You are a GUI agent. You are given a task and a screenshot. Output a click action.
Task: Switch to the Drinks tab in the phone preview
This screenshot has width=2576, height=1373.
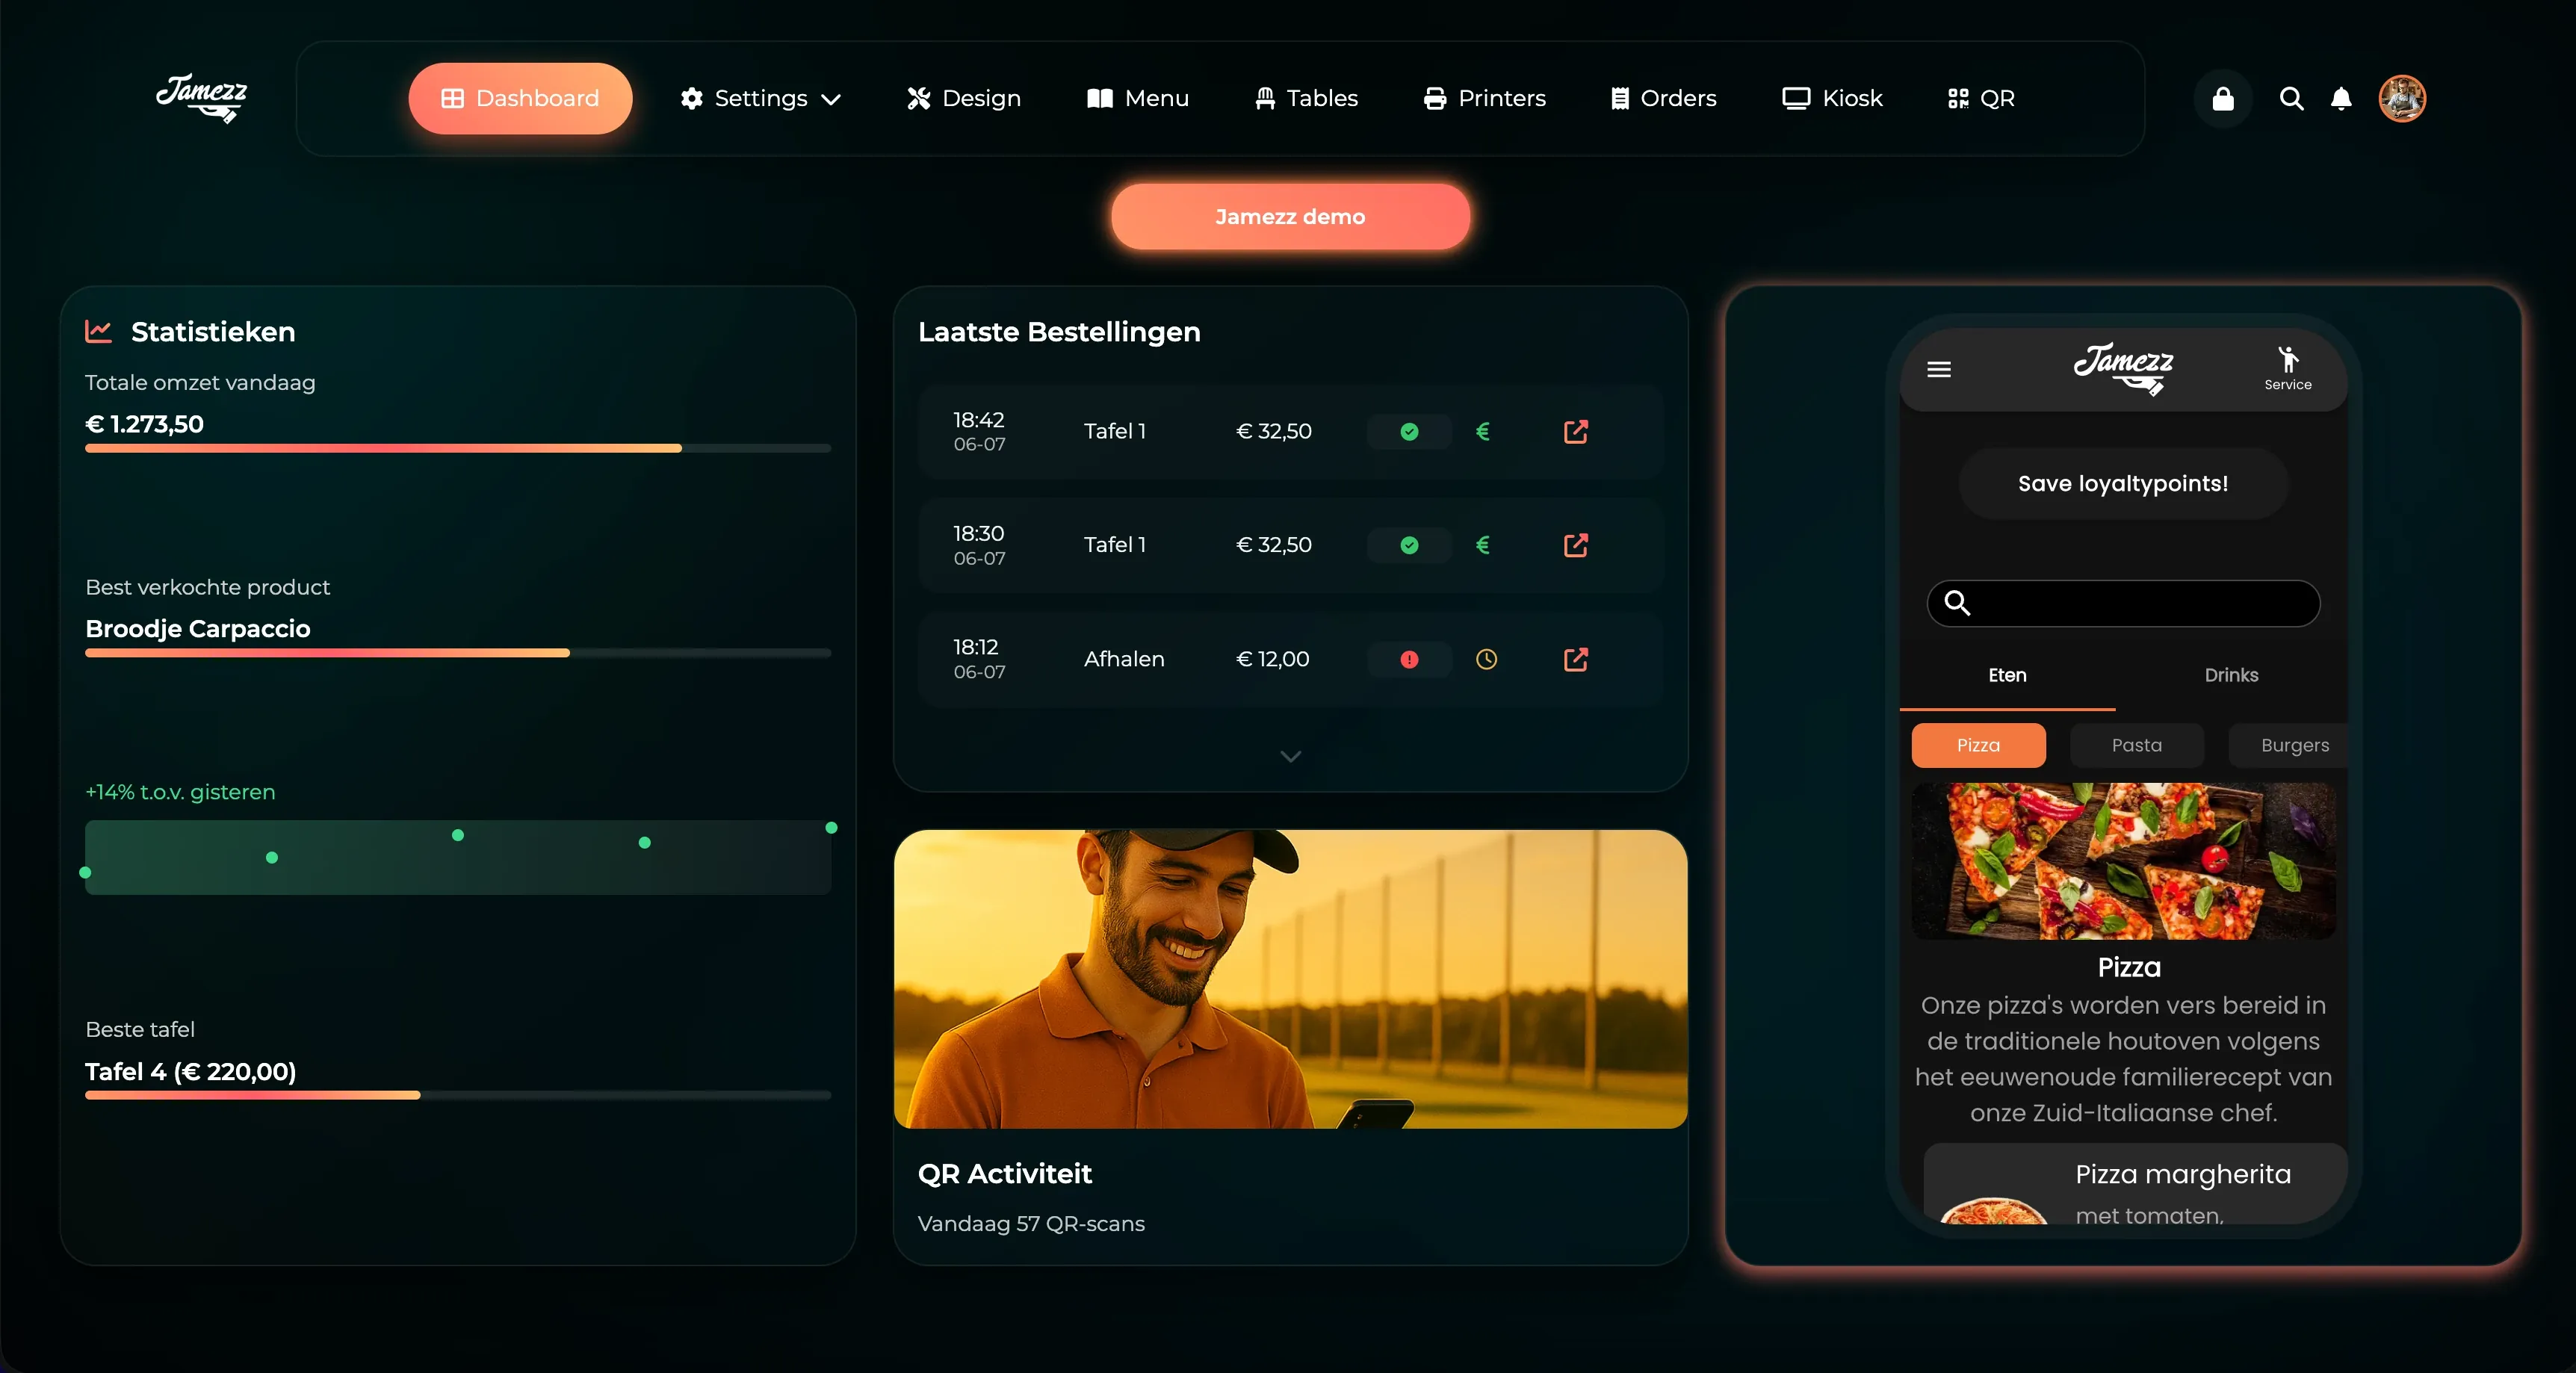[x=2231, y=675]
